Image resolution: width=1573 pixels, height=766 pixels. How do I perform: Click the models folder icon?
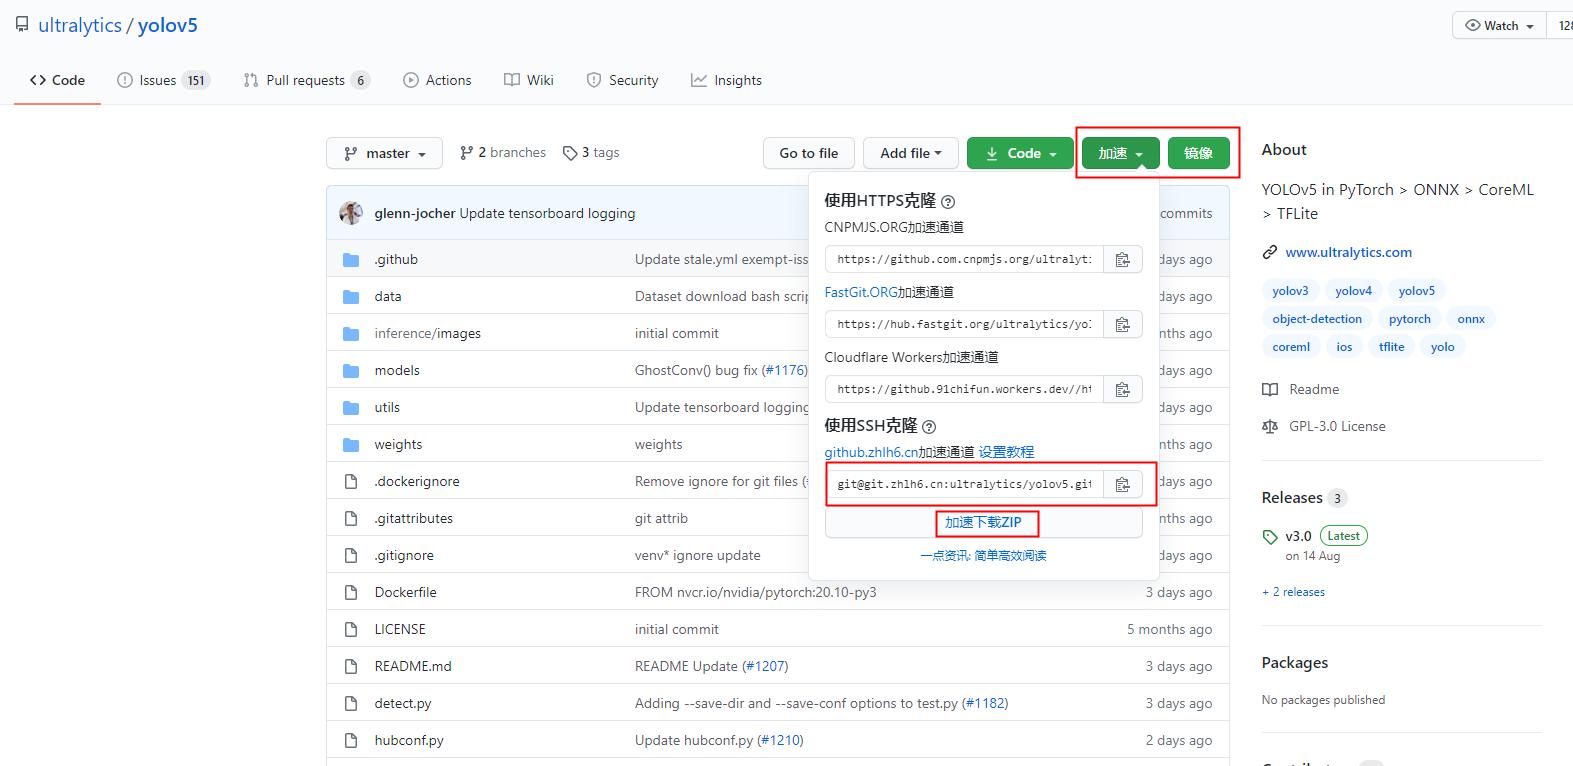(351, 370)
